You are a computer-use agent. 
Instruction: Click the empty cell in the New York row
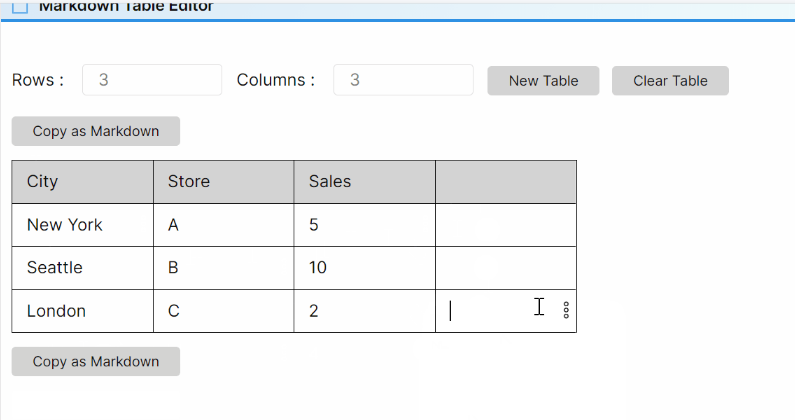(x=505, y=225)
